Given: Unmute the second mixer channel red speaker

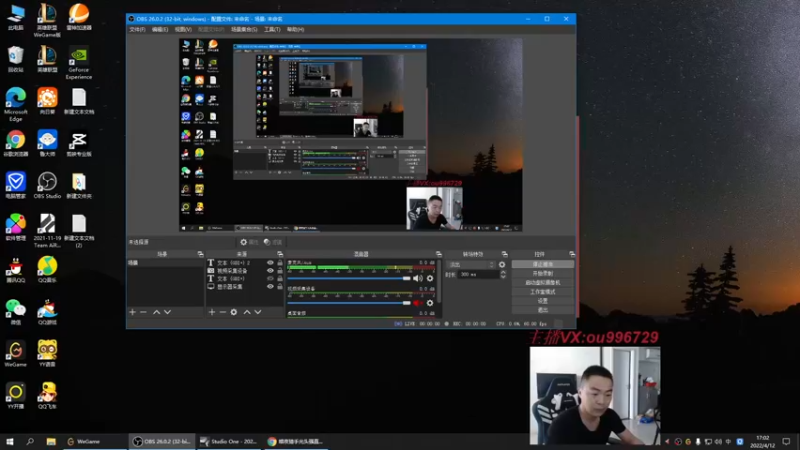Looking at the screenshot, I should pyautogui.click(x=418, y=303).
